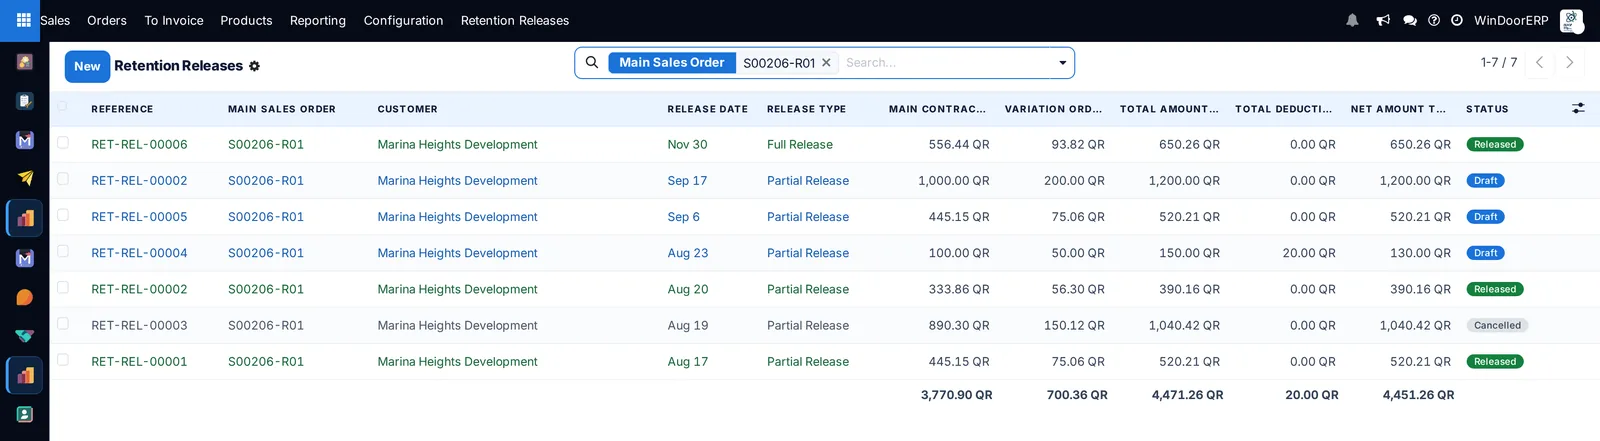Viewport: 1600px width, 441px height.
Task: Click the pager range 1-7 / 7
Action: coord(1499,62)
